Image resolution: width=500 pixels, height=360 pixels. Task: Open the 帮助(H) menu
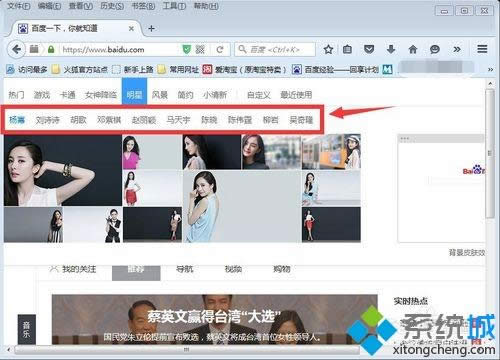(206, 6)
